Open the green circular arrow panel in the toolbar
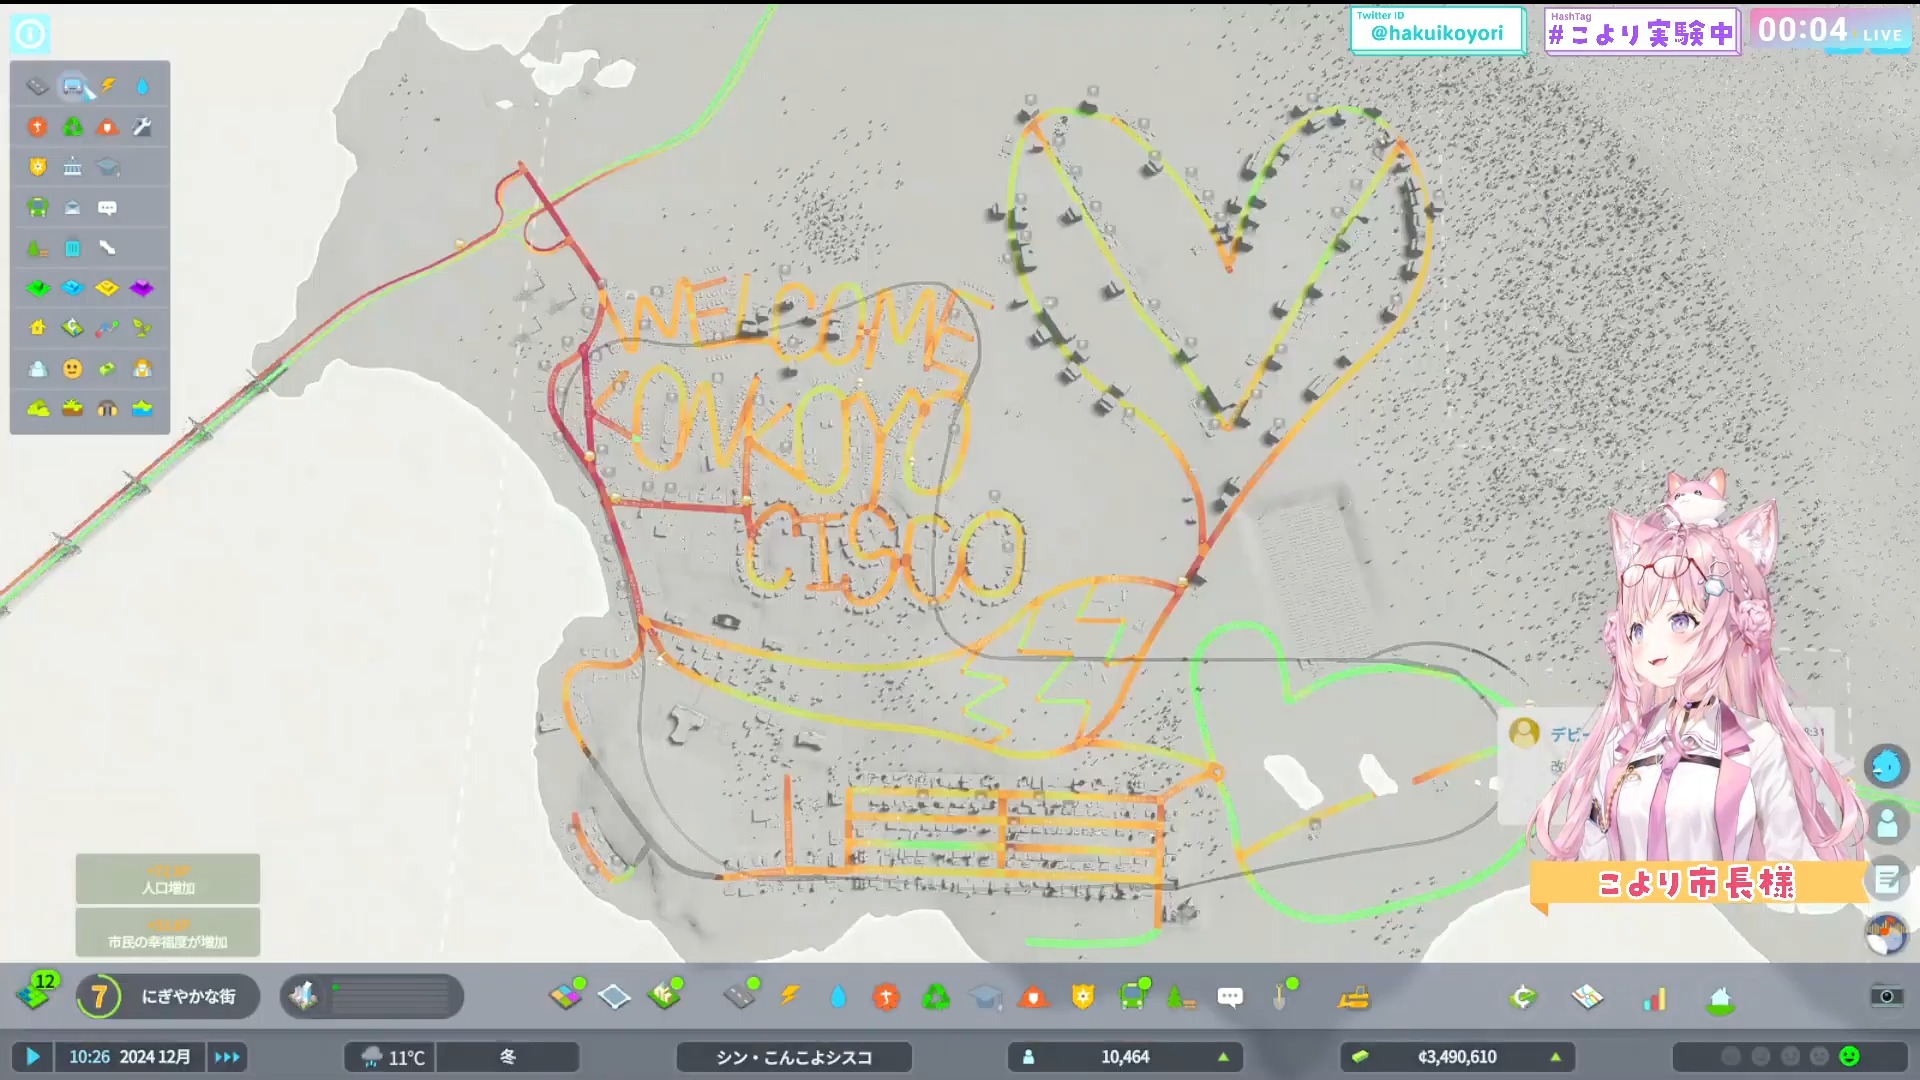The height and width of the screenshot is (1080, 1920). pyautogui.click(x=1523, y=997)
